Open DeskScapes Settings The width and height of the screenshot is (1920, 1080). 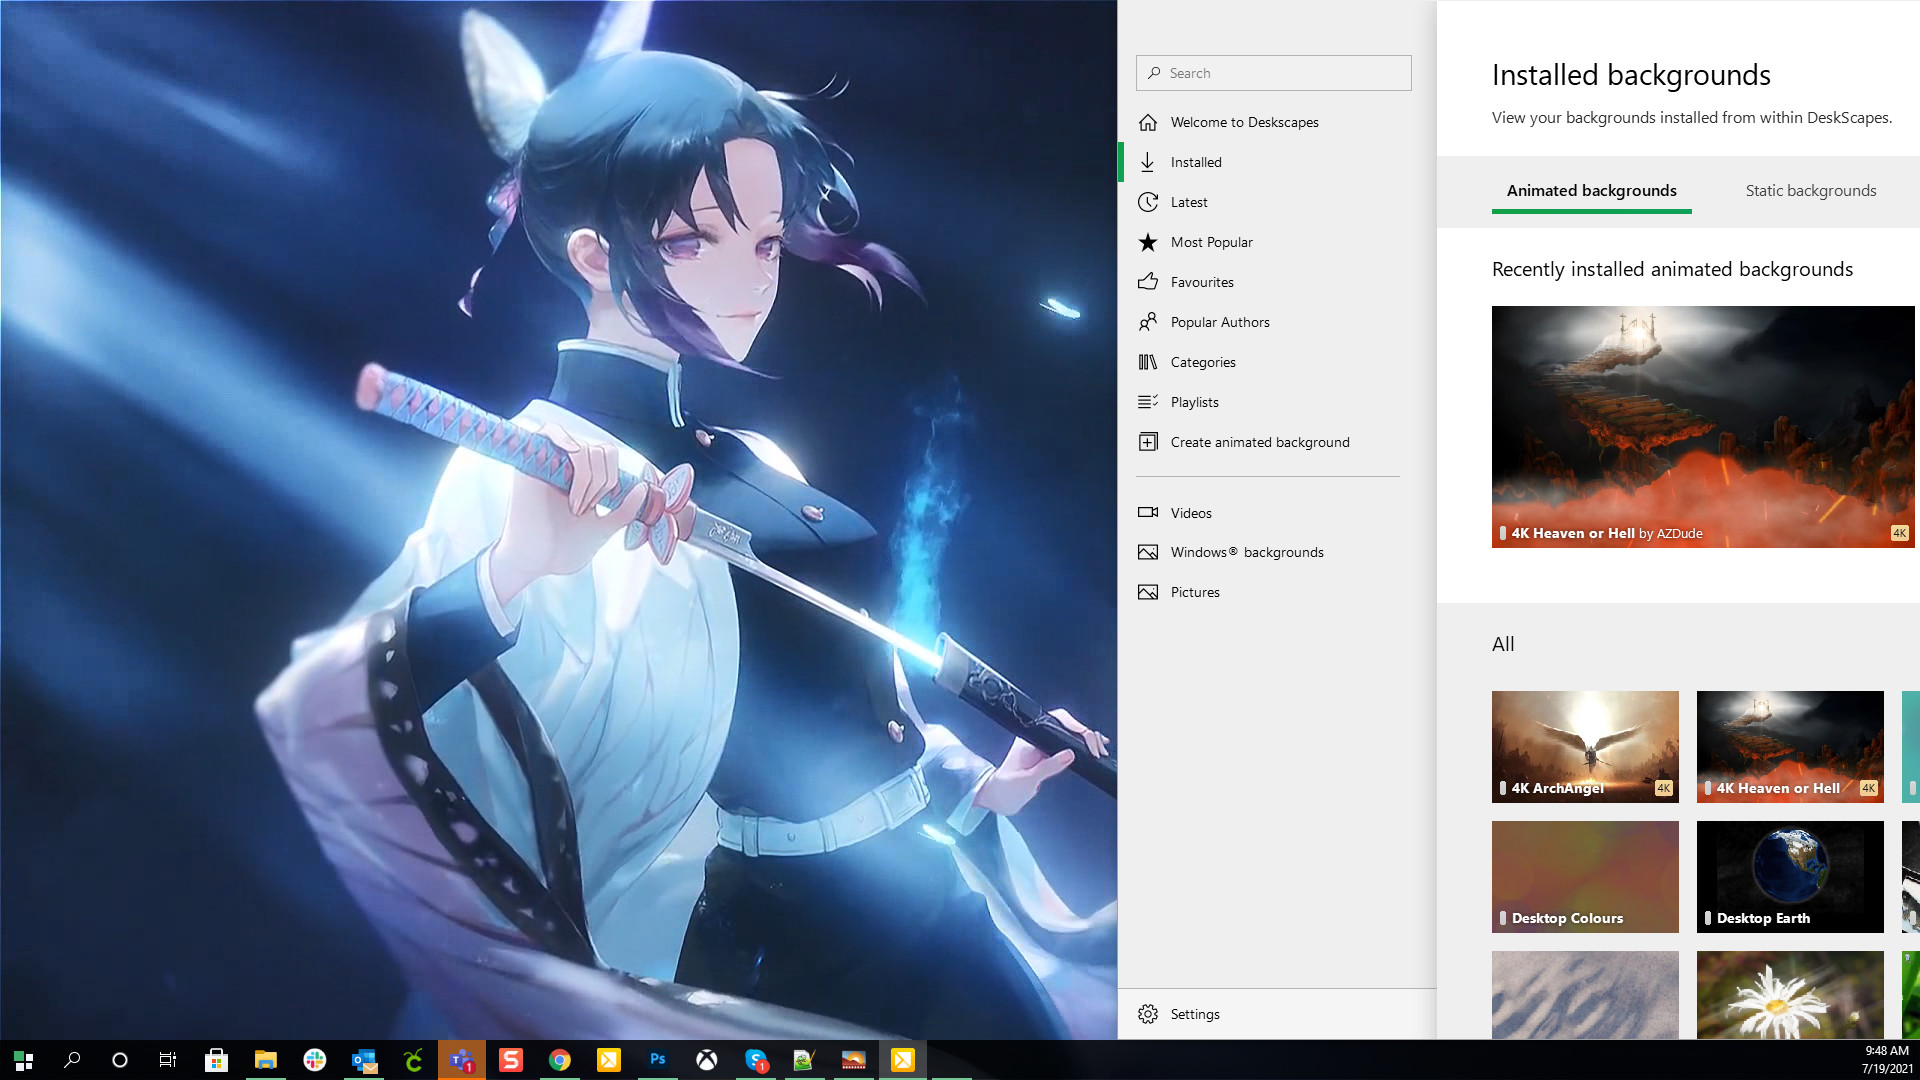tap(1195, 1013)
